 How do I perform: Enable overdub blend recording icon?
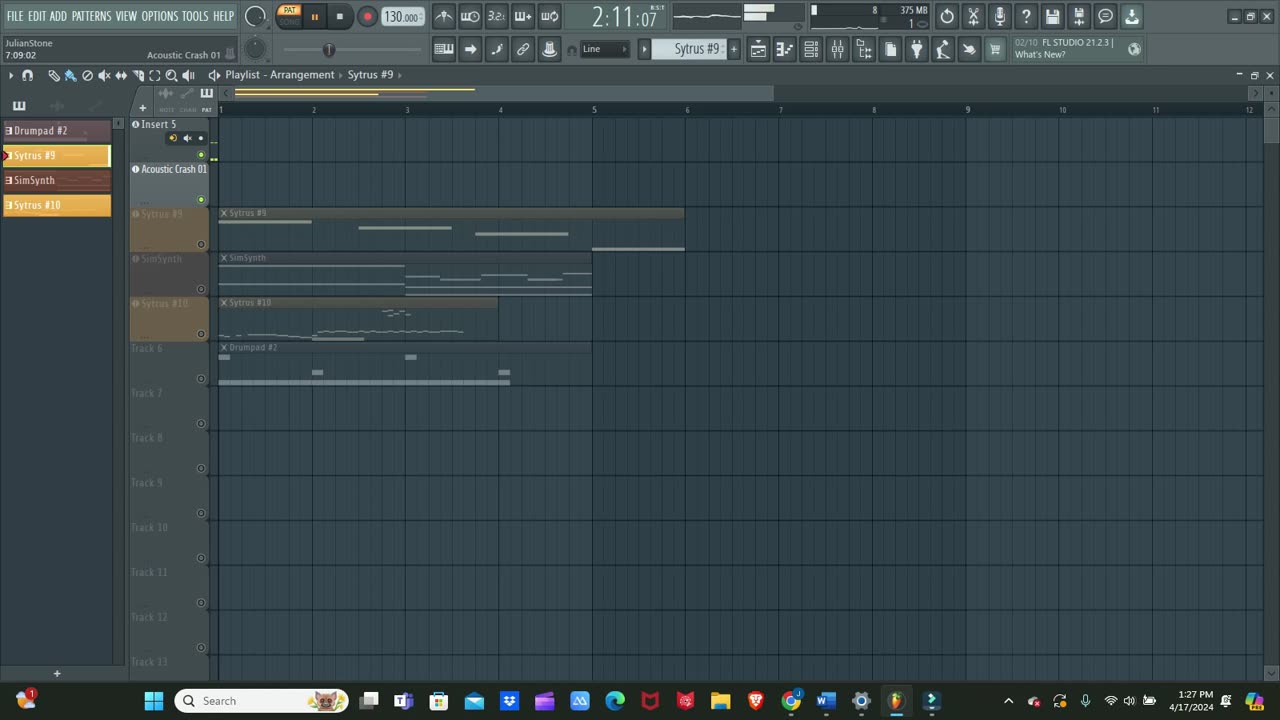(x=523, y=16)
